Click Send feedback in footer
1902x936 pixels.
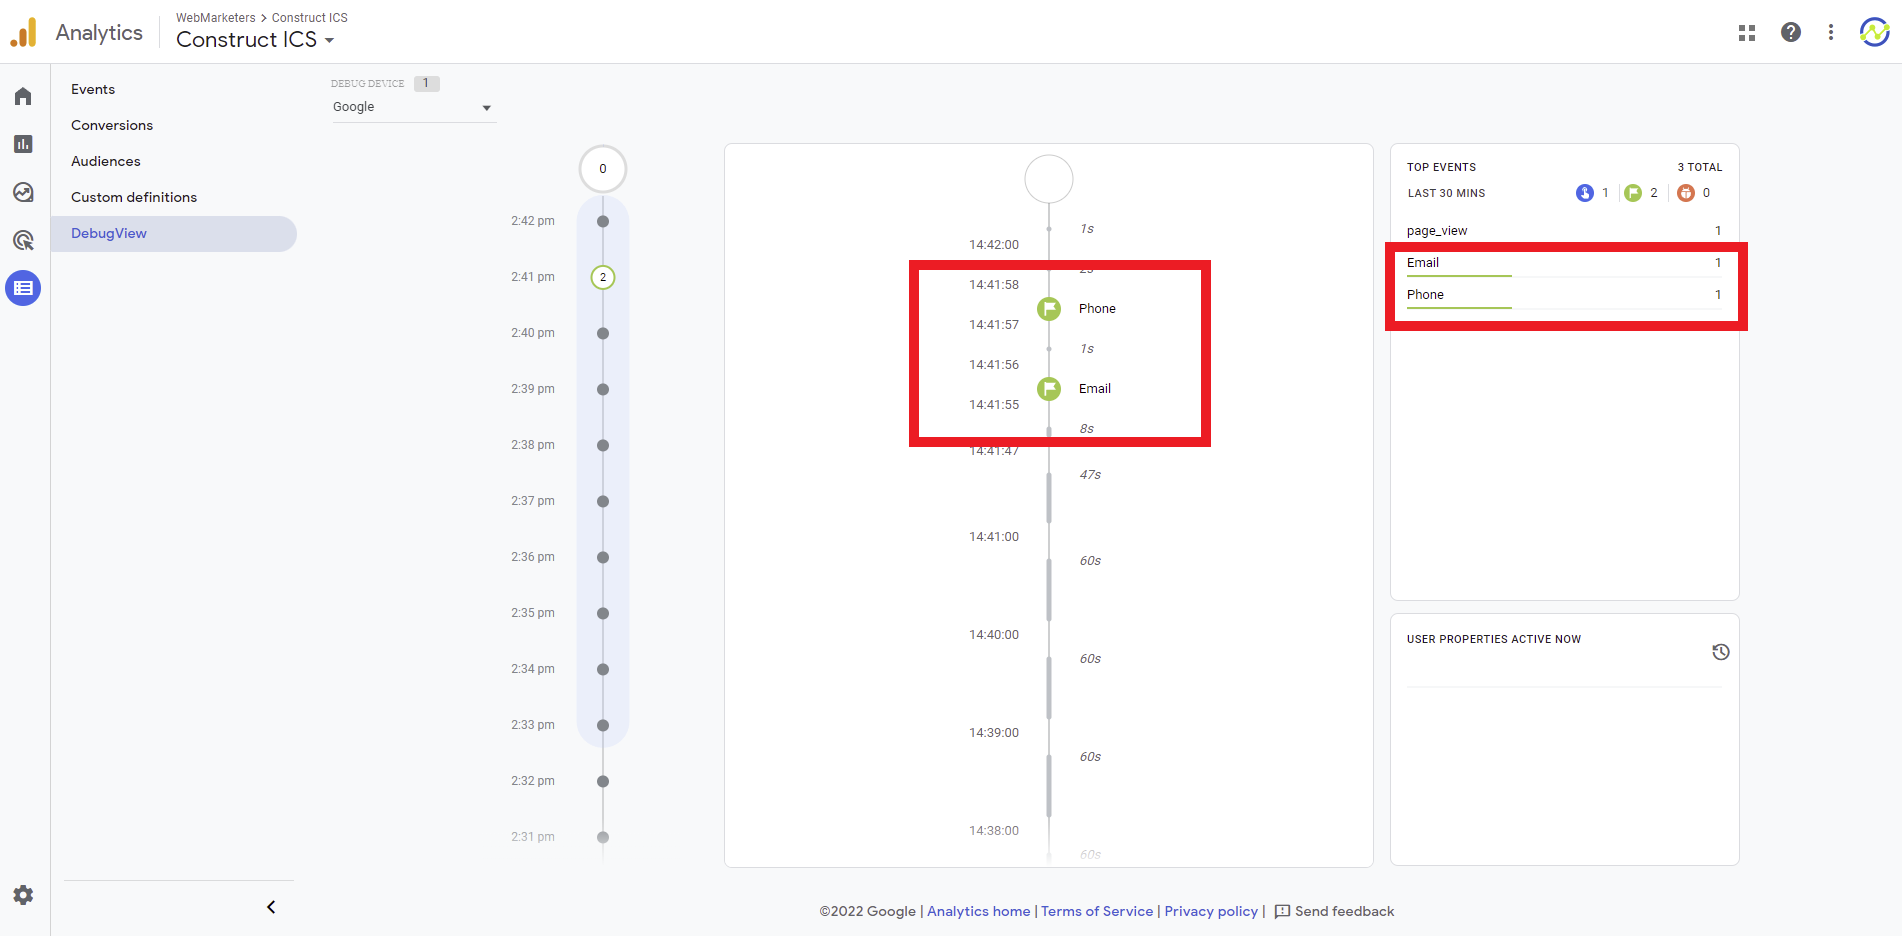coord(1334,911)
